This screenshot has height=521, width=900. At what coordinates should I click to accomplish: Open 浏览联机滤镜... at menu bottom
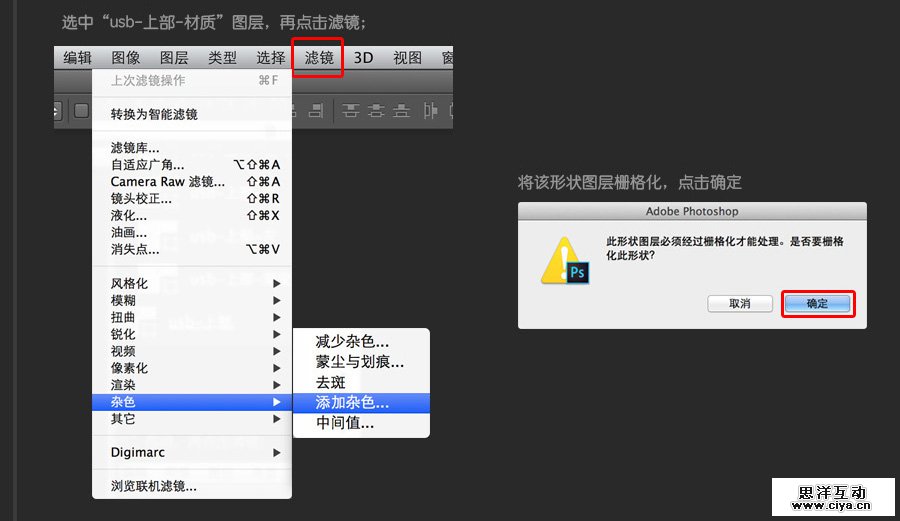click(x=192, y=486)
